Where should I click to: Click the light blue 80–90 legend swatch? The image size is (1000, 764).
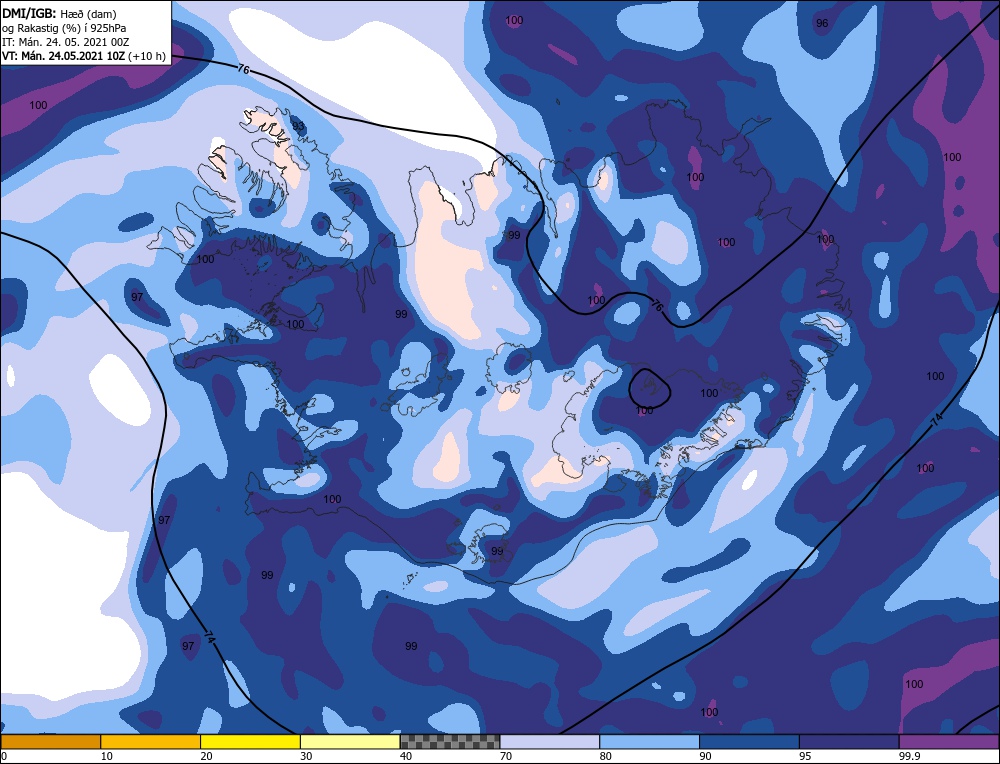[x=649, y=742]
